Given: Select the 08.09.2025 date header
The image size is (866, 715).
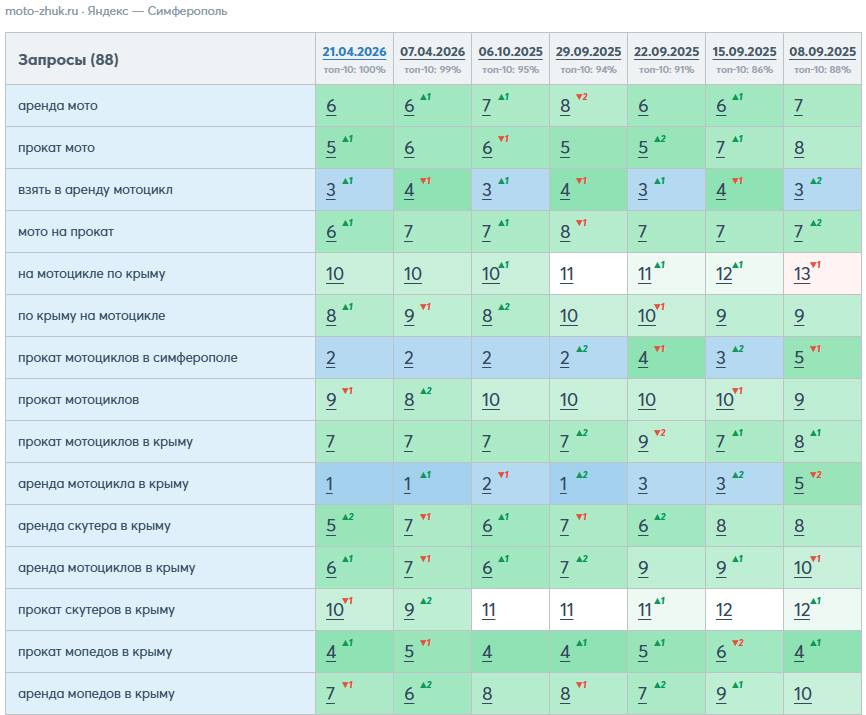Looking at the screenshot, I should click(822, 52).
